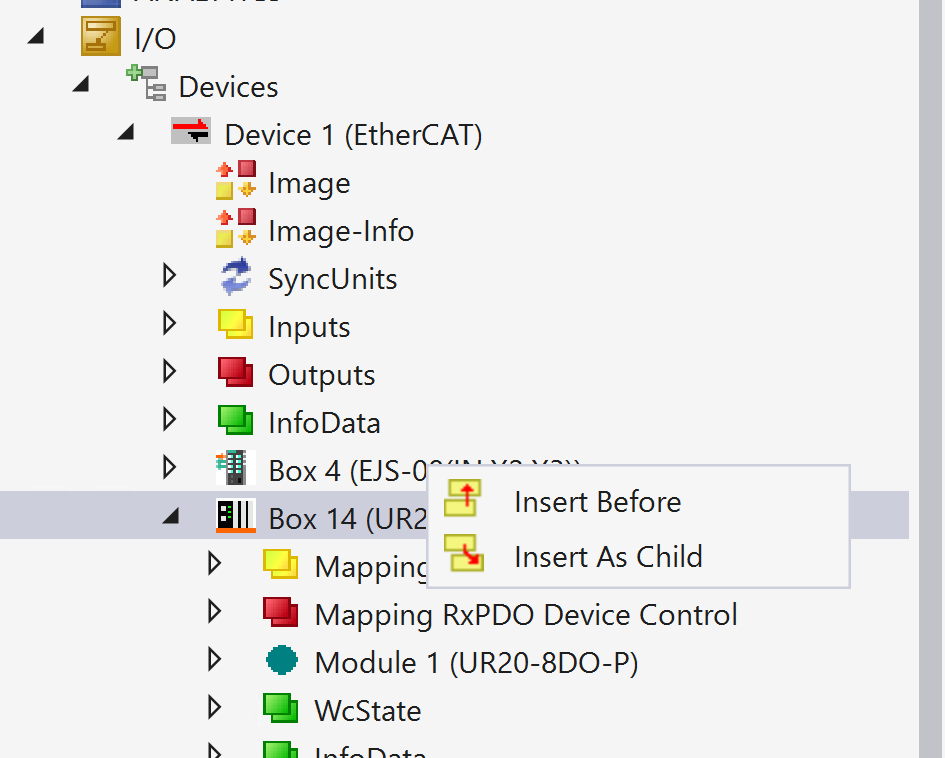The width and height of the screenshot is (945, 758).
Task: Collapse the Box 14 node
Action: tap(171, 516)
